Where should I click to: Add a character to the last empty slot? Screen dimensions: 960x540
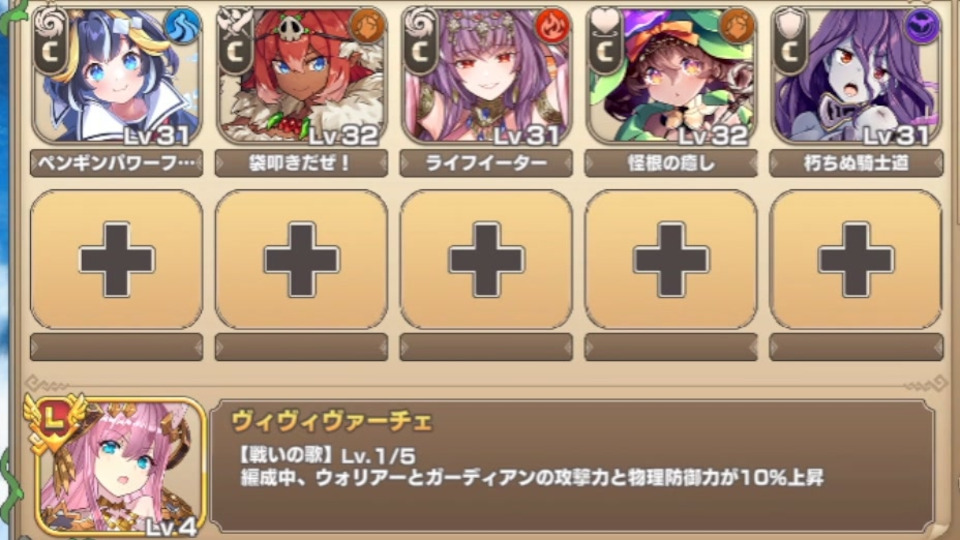click(856, 260)
